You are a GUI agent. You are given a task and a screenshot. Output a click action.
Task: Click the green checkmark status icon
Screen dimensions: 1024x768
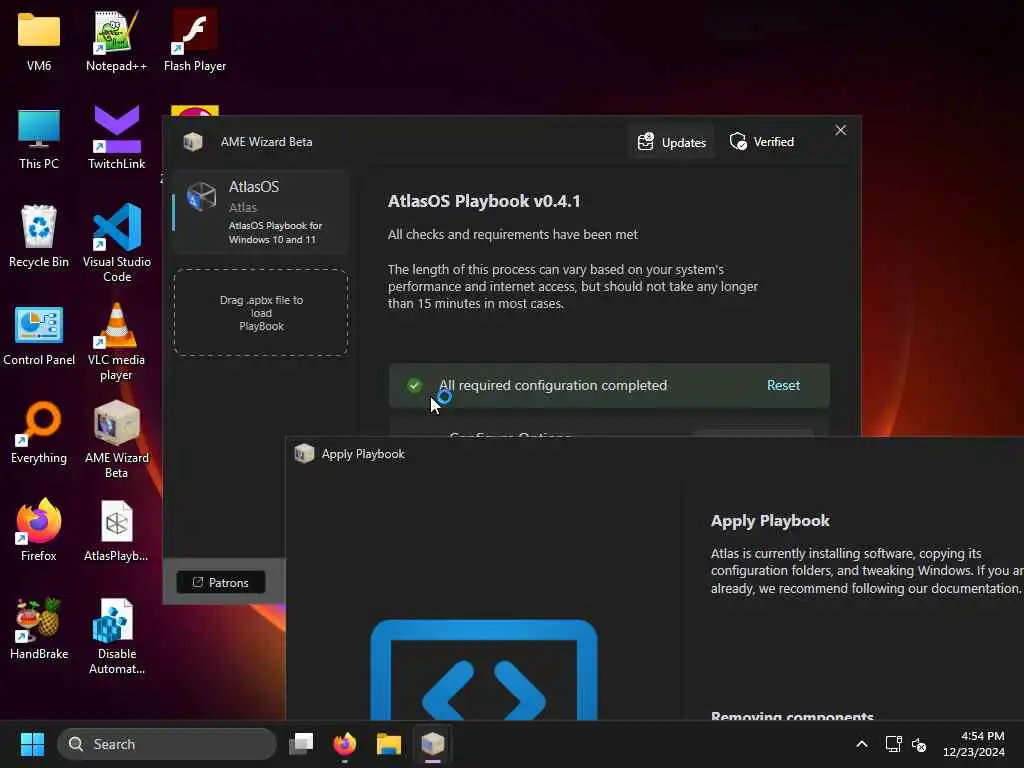tap(414, 385)
